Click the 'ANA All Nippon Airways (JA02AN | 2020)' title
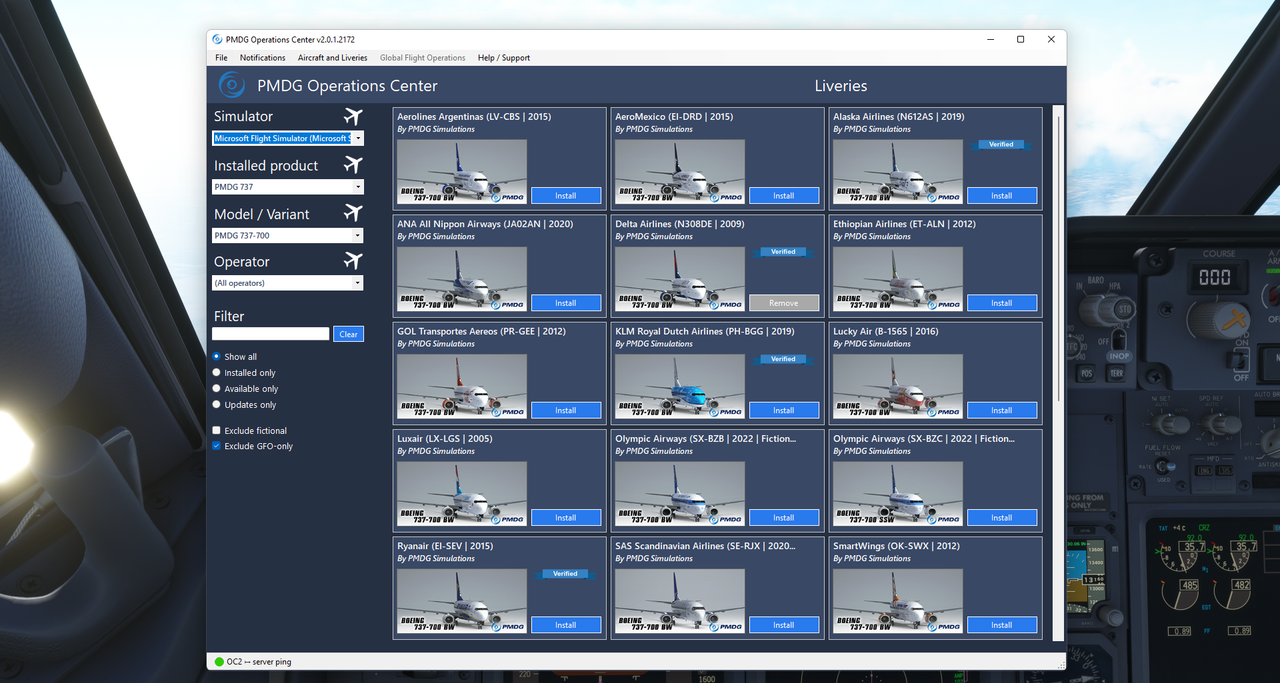Screen dimensions: 1280x683 pyautogui.click(x=485, y=224)
